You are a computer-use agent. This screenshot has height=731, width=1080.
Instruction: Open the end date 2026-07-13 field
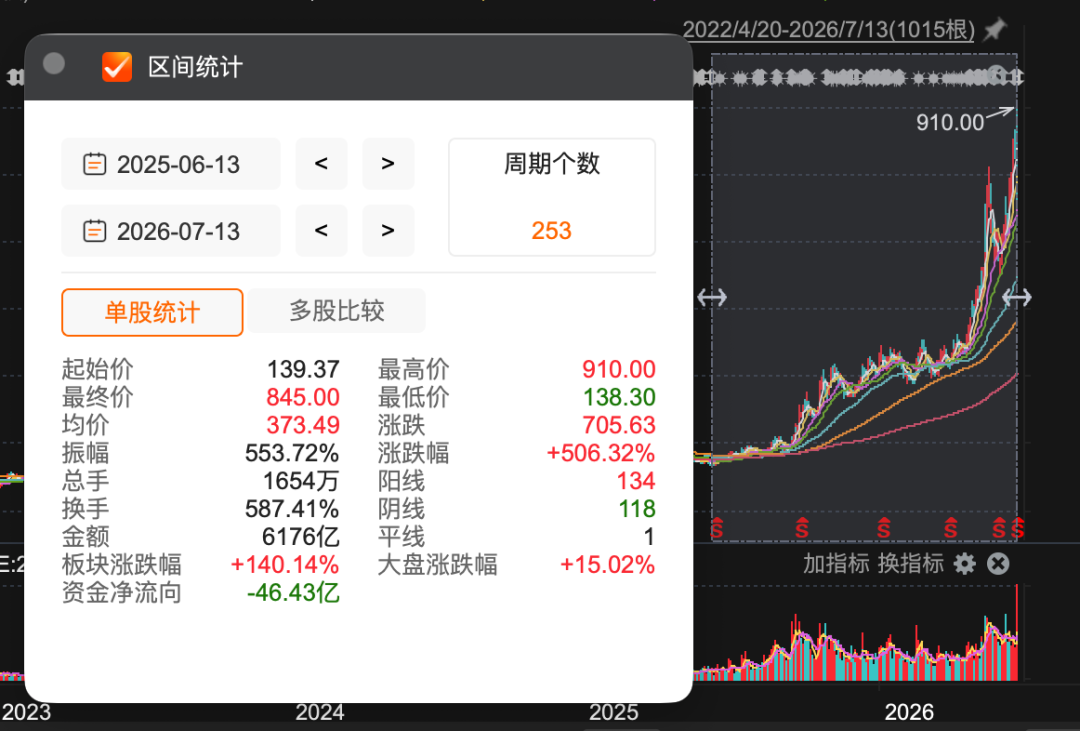[x=171, y=231]
